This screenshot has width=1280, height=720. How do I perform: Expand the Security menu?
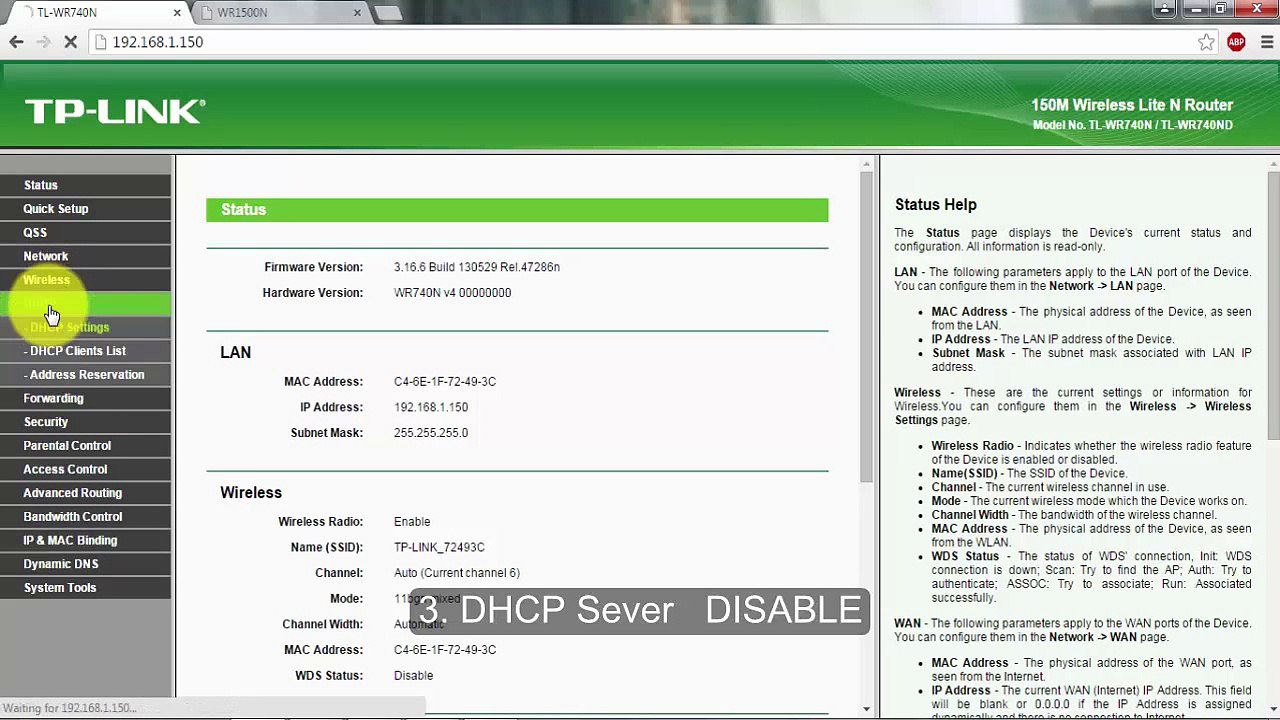tap(46, 422)
